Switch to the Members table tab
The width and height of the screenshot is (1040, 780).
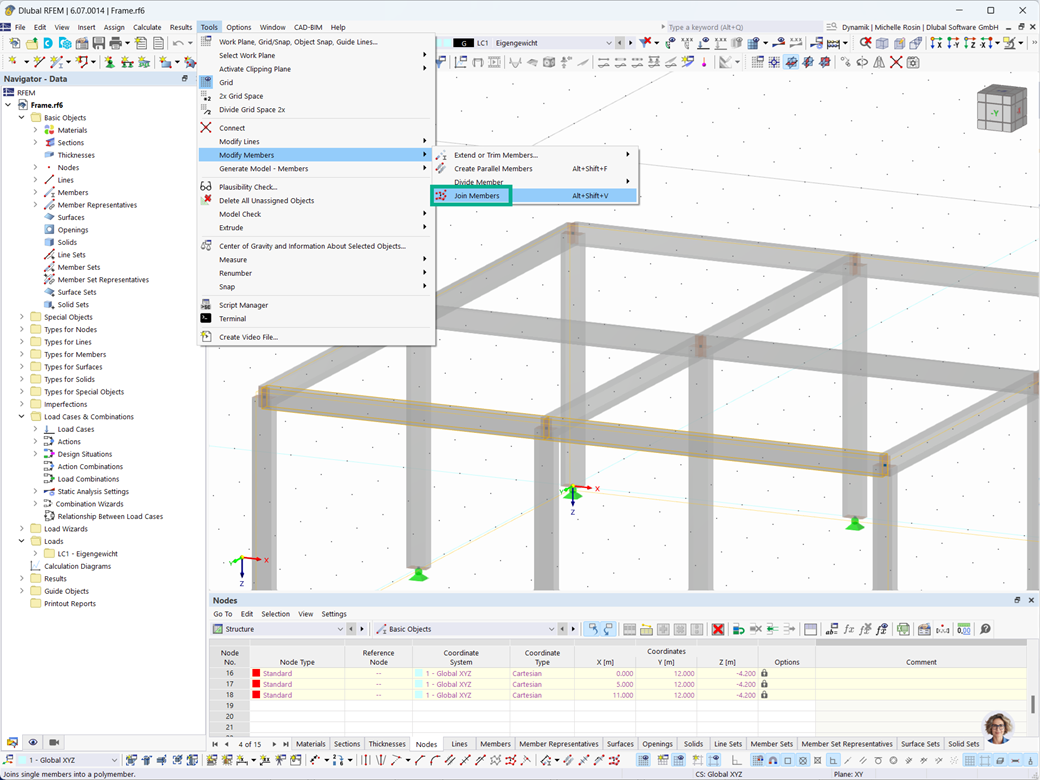tap(495, 744)
